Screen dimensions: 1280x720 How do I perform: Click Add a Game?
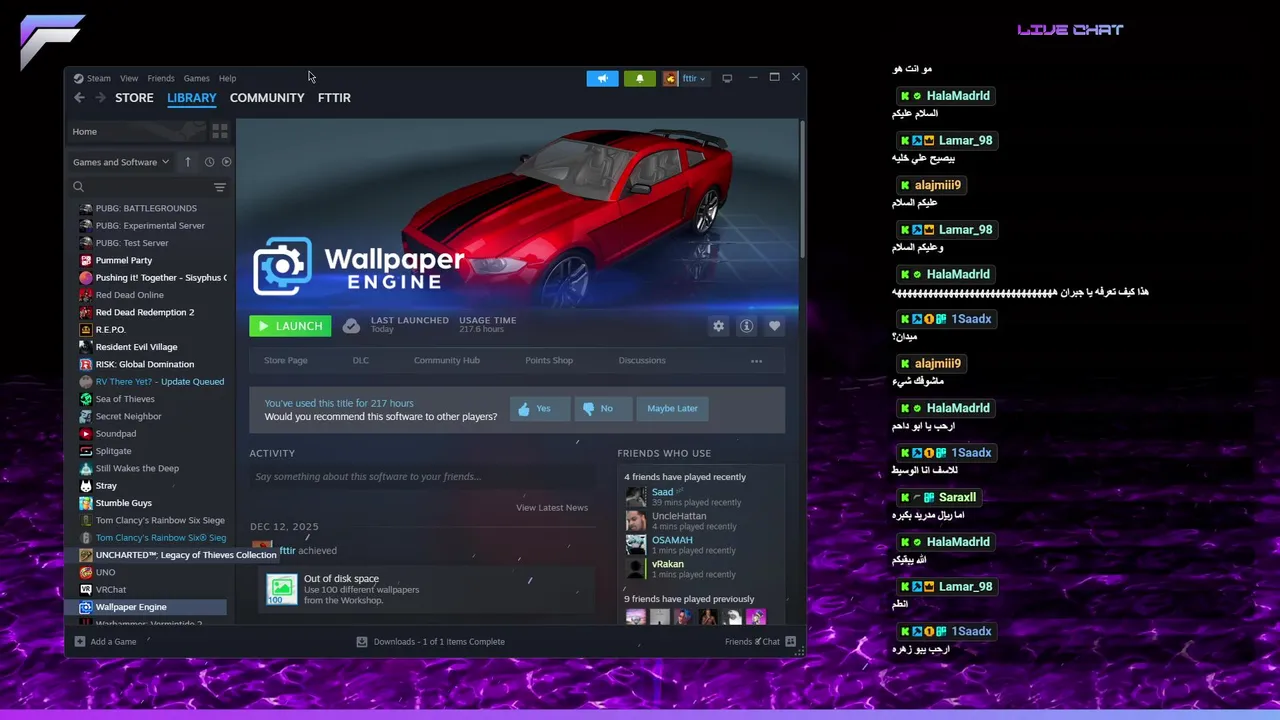[x=105, y=642]
